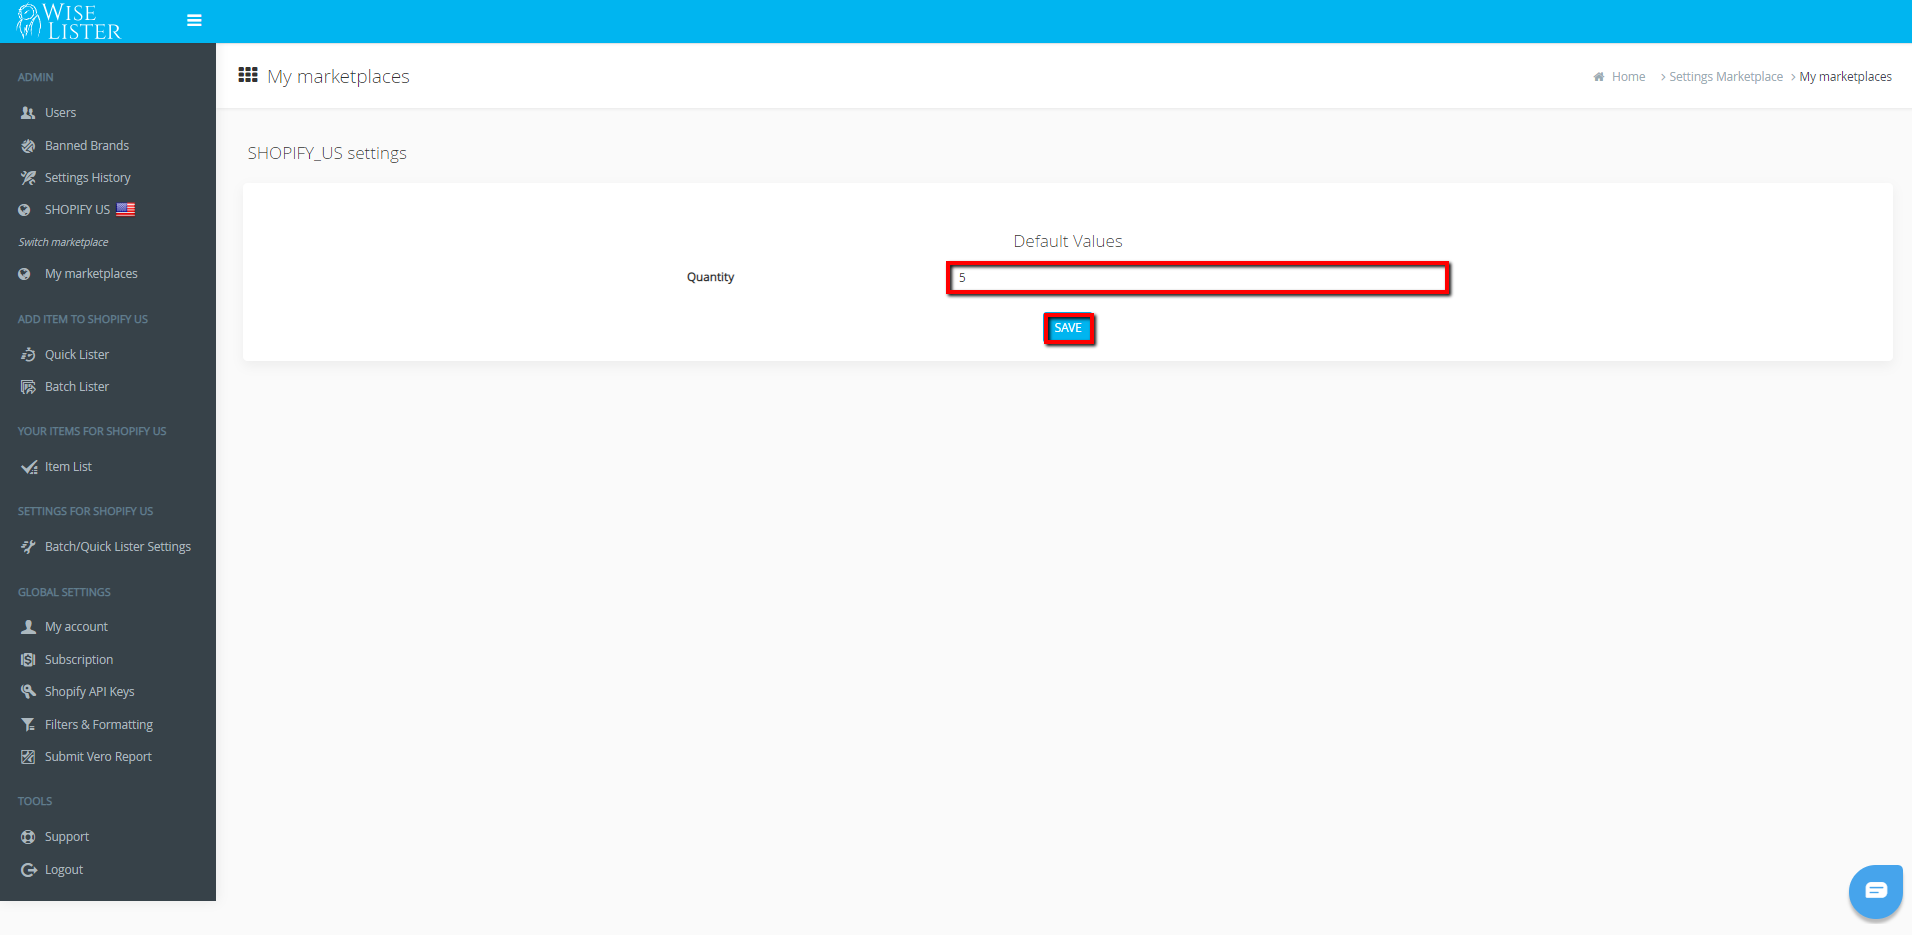This screenshot has width=1912, height=935.
Task: Open Users in the admin menu
Action: click(60, 113)
